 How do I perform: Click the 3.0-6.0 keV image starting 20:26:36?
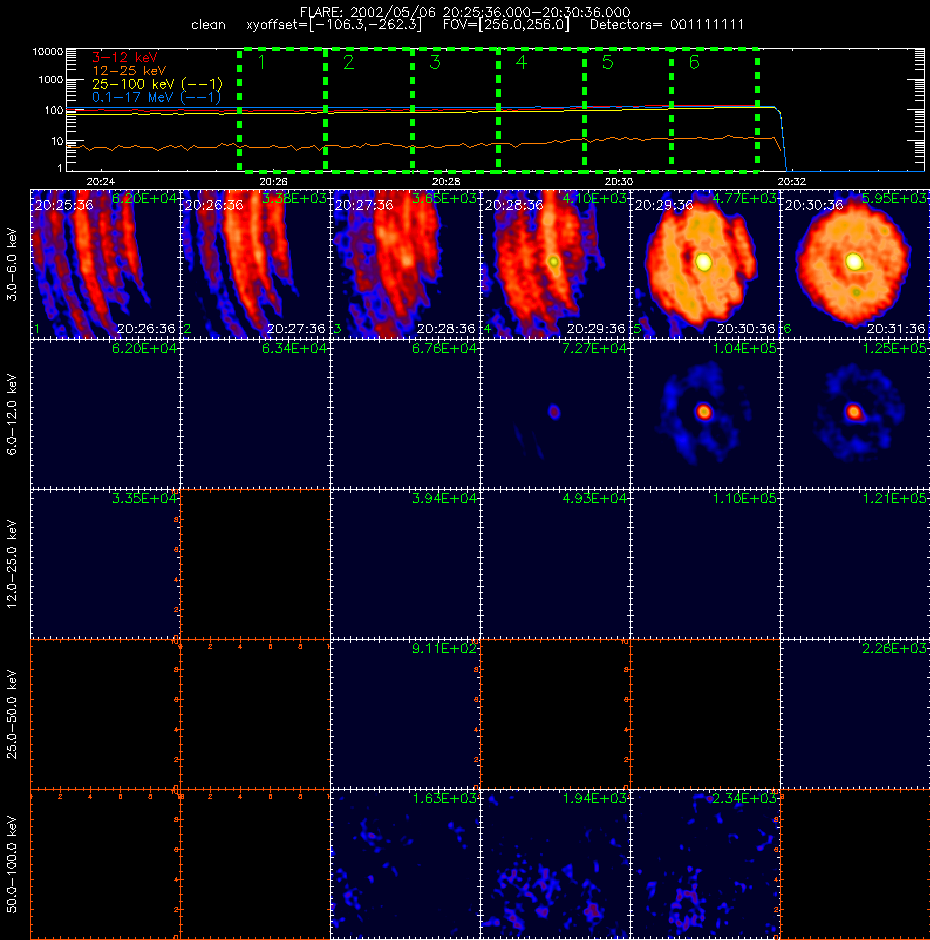click(x=255, y=264)
